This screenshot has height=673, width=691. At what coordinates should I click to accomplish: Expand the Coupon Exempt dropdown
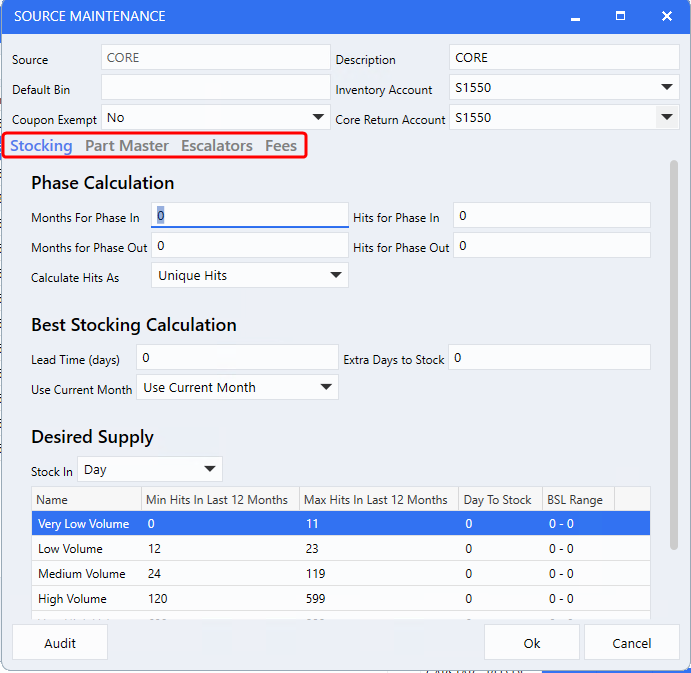216,118
